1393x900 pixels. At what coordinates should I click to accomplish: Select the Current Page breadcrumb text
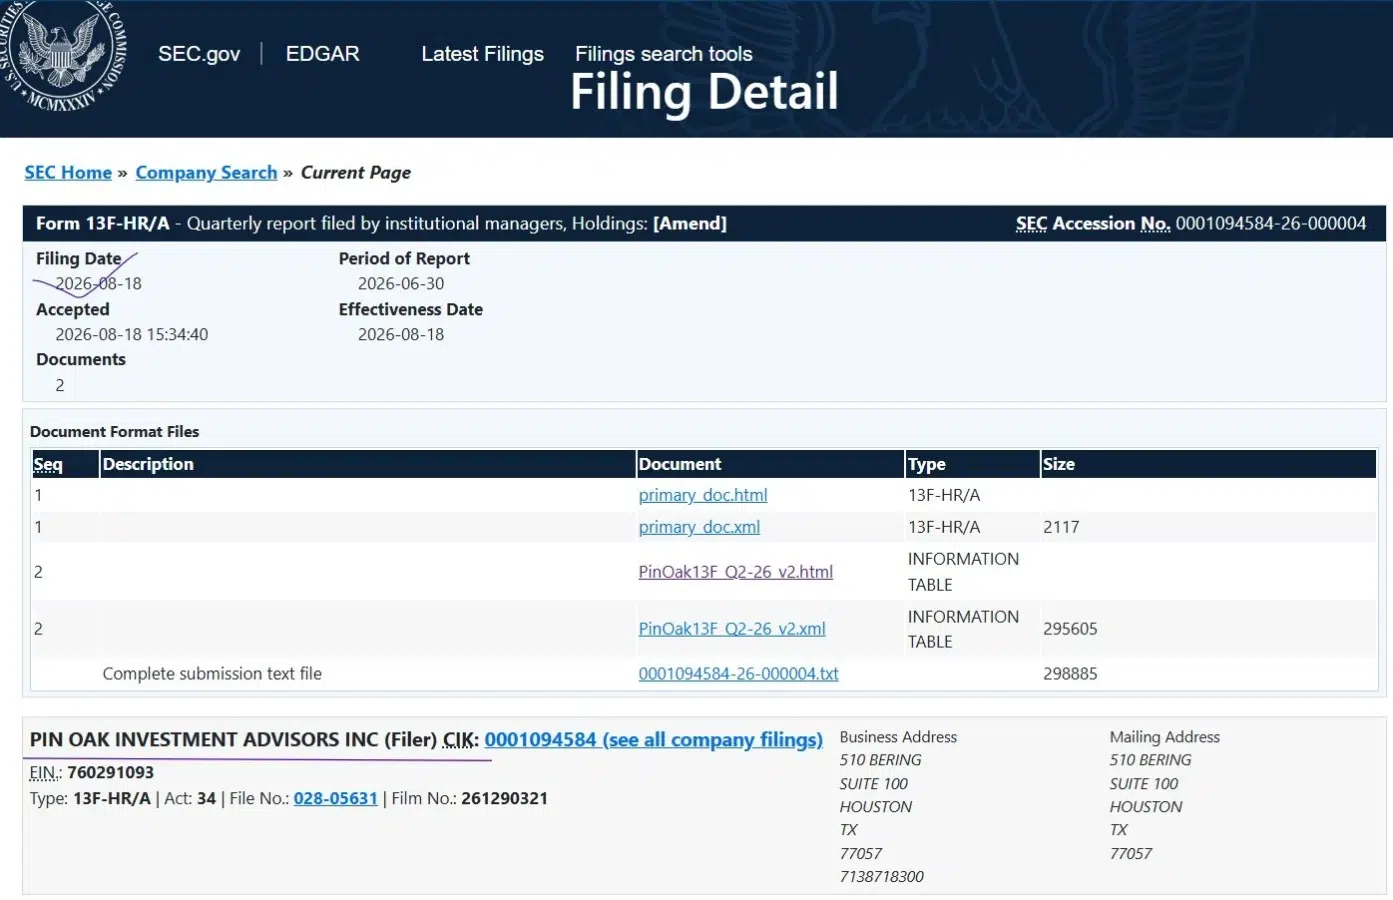(356, 172)
